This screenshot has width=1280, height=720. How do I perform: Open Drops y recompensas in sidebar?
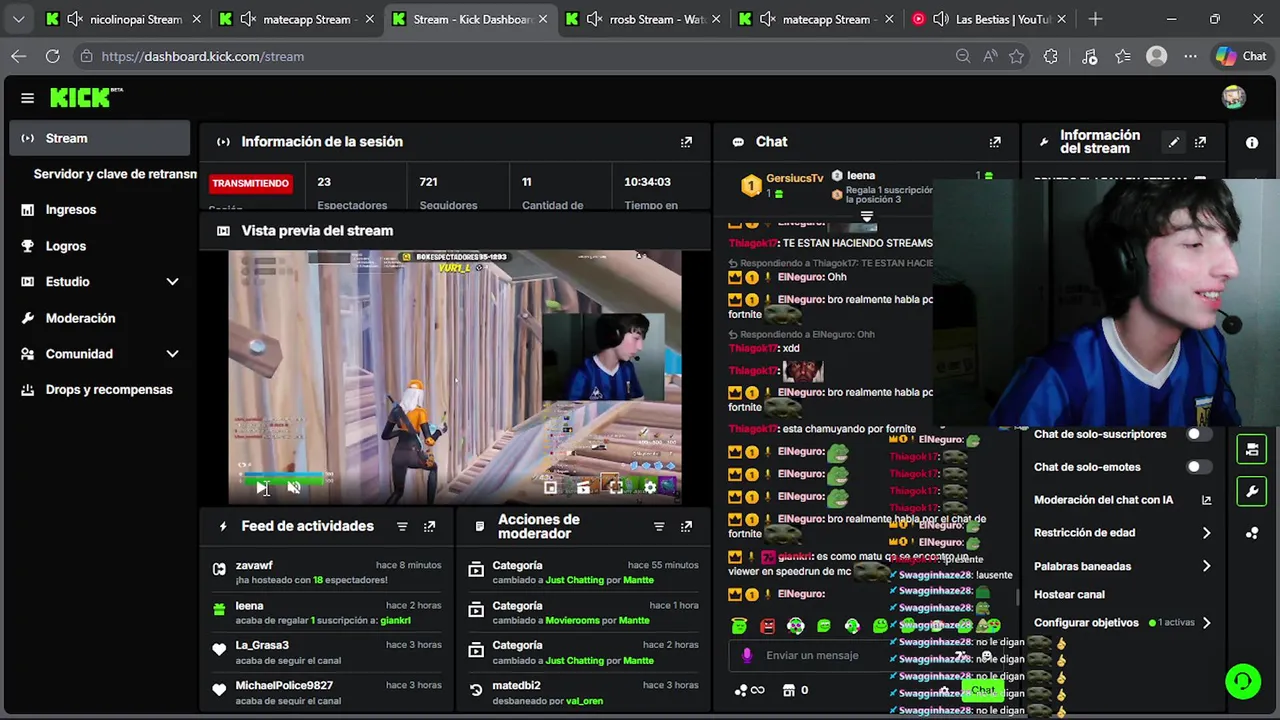pos(109,390)
